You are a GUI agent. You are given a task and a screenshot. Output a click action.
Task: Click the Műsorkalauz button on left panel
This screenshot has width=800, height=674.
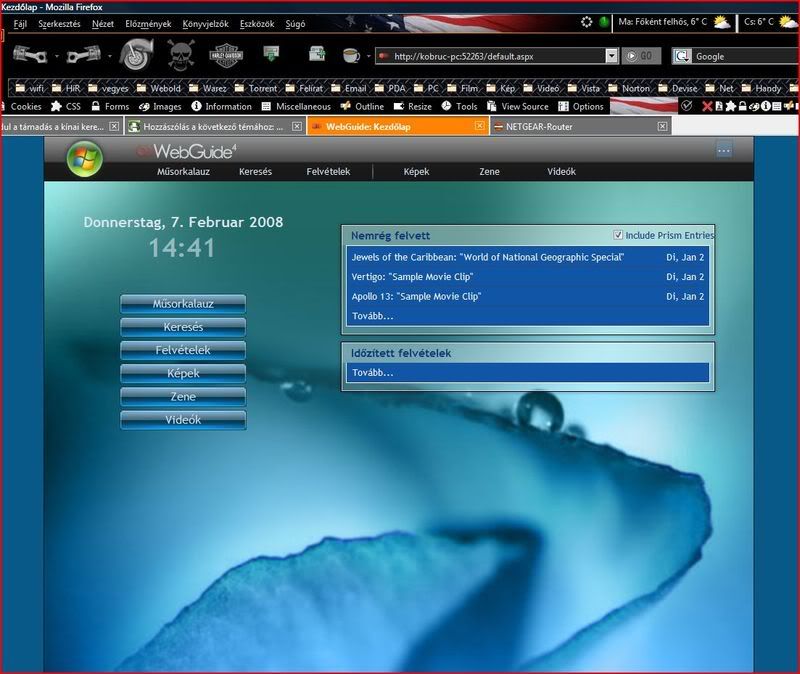tap(183, 303)
